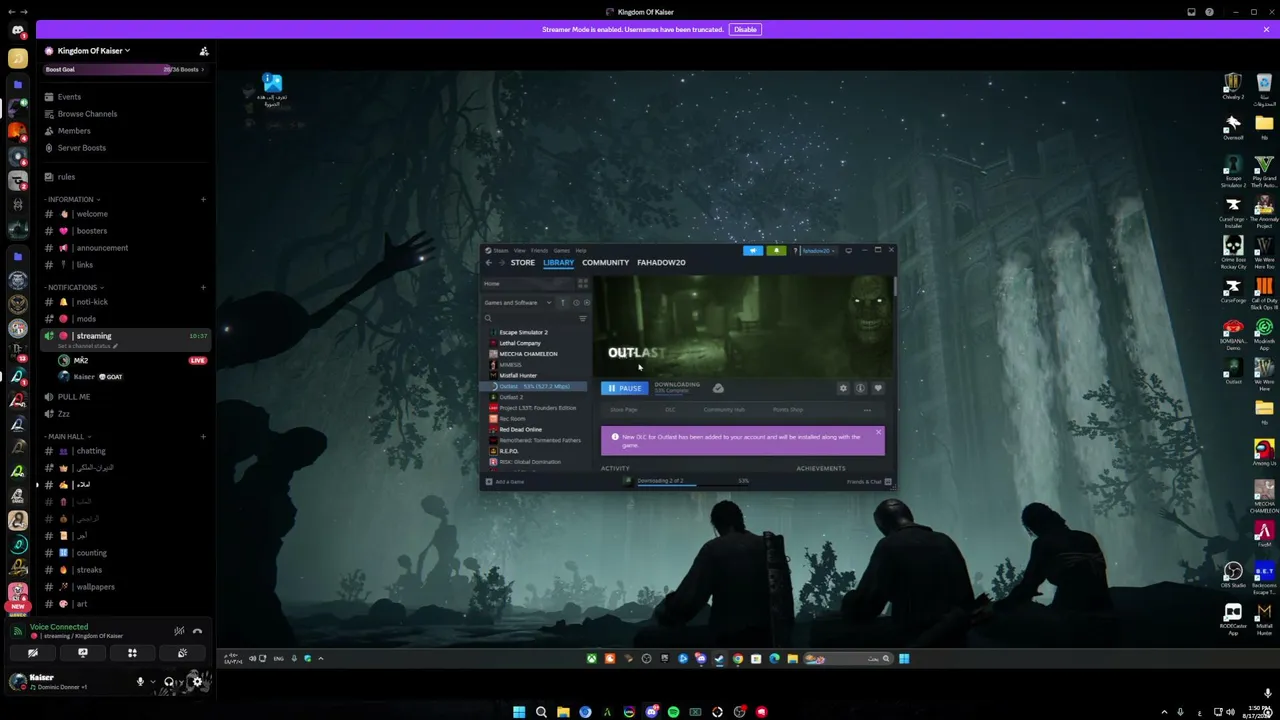Open Discord user settings gear
Viewport: 1280px width, 720px height.
click(197, 682)
